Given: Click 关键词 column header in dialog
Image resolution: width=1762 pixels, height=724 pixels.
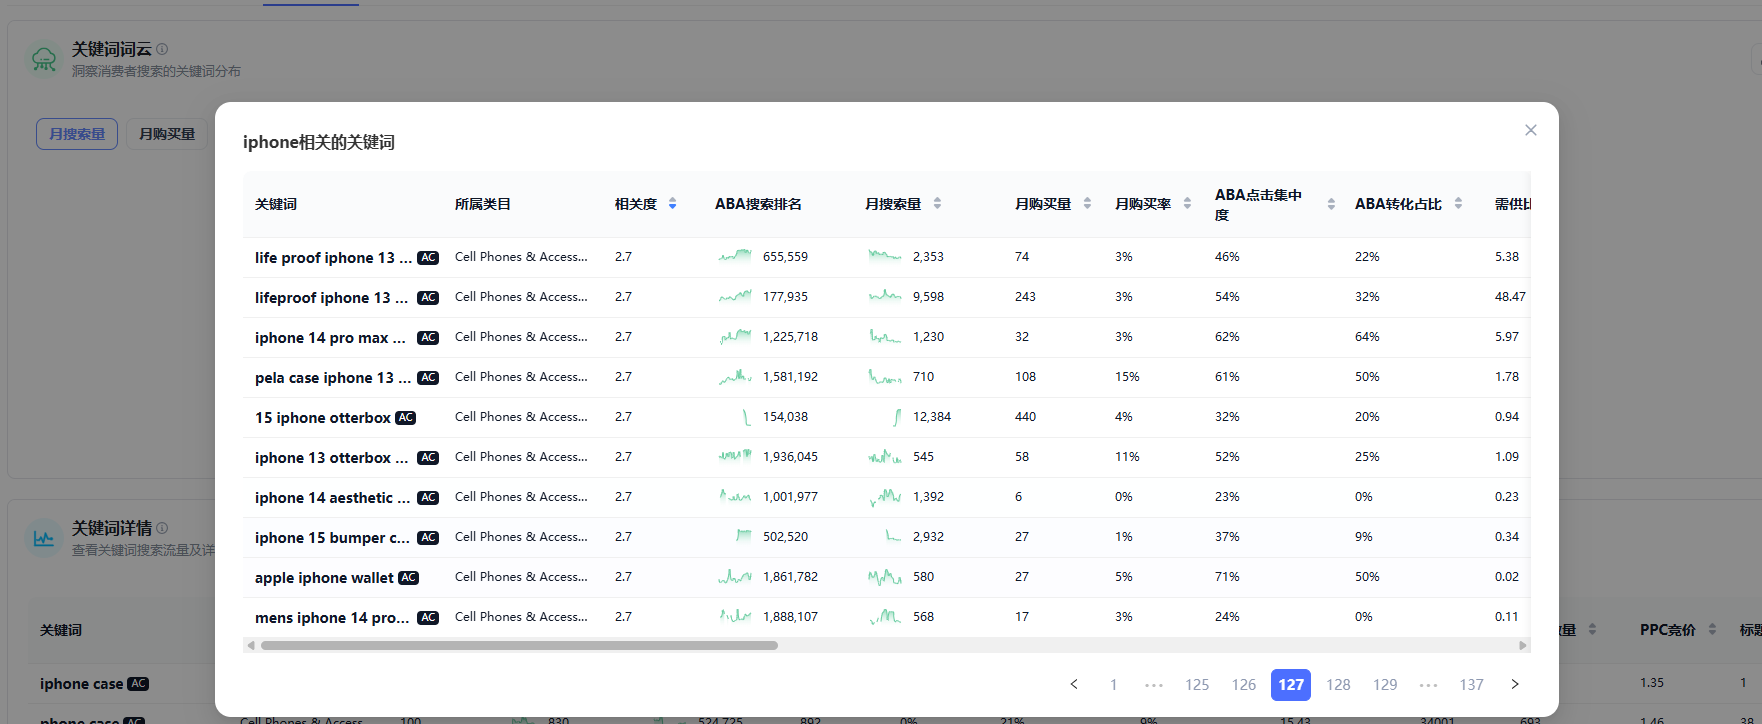Looking at the screenshot, I should click(x=276, y=204).
